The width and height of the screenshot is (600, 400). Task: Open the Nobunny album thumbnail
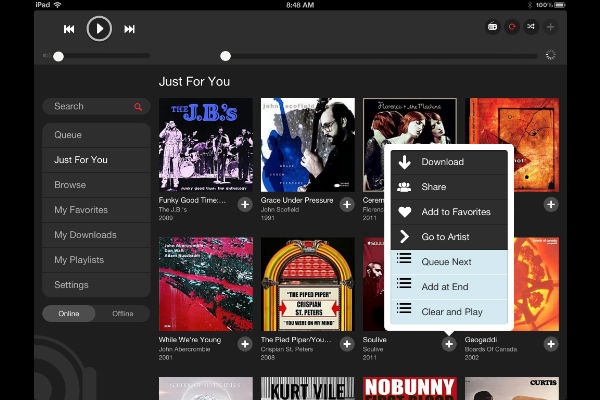(410, 388)
